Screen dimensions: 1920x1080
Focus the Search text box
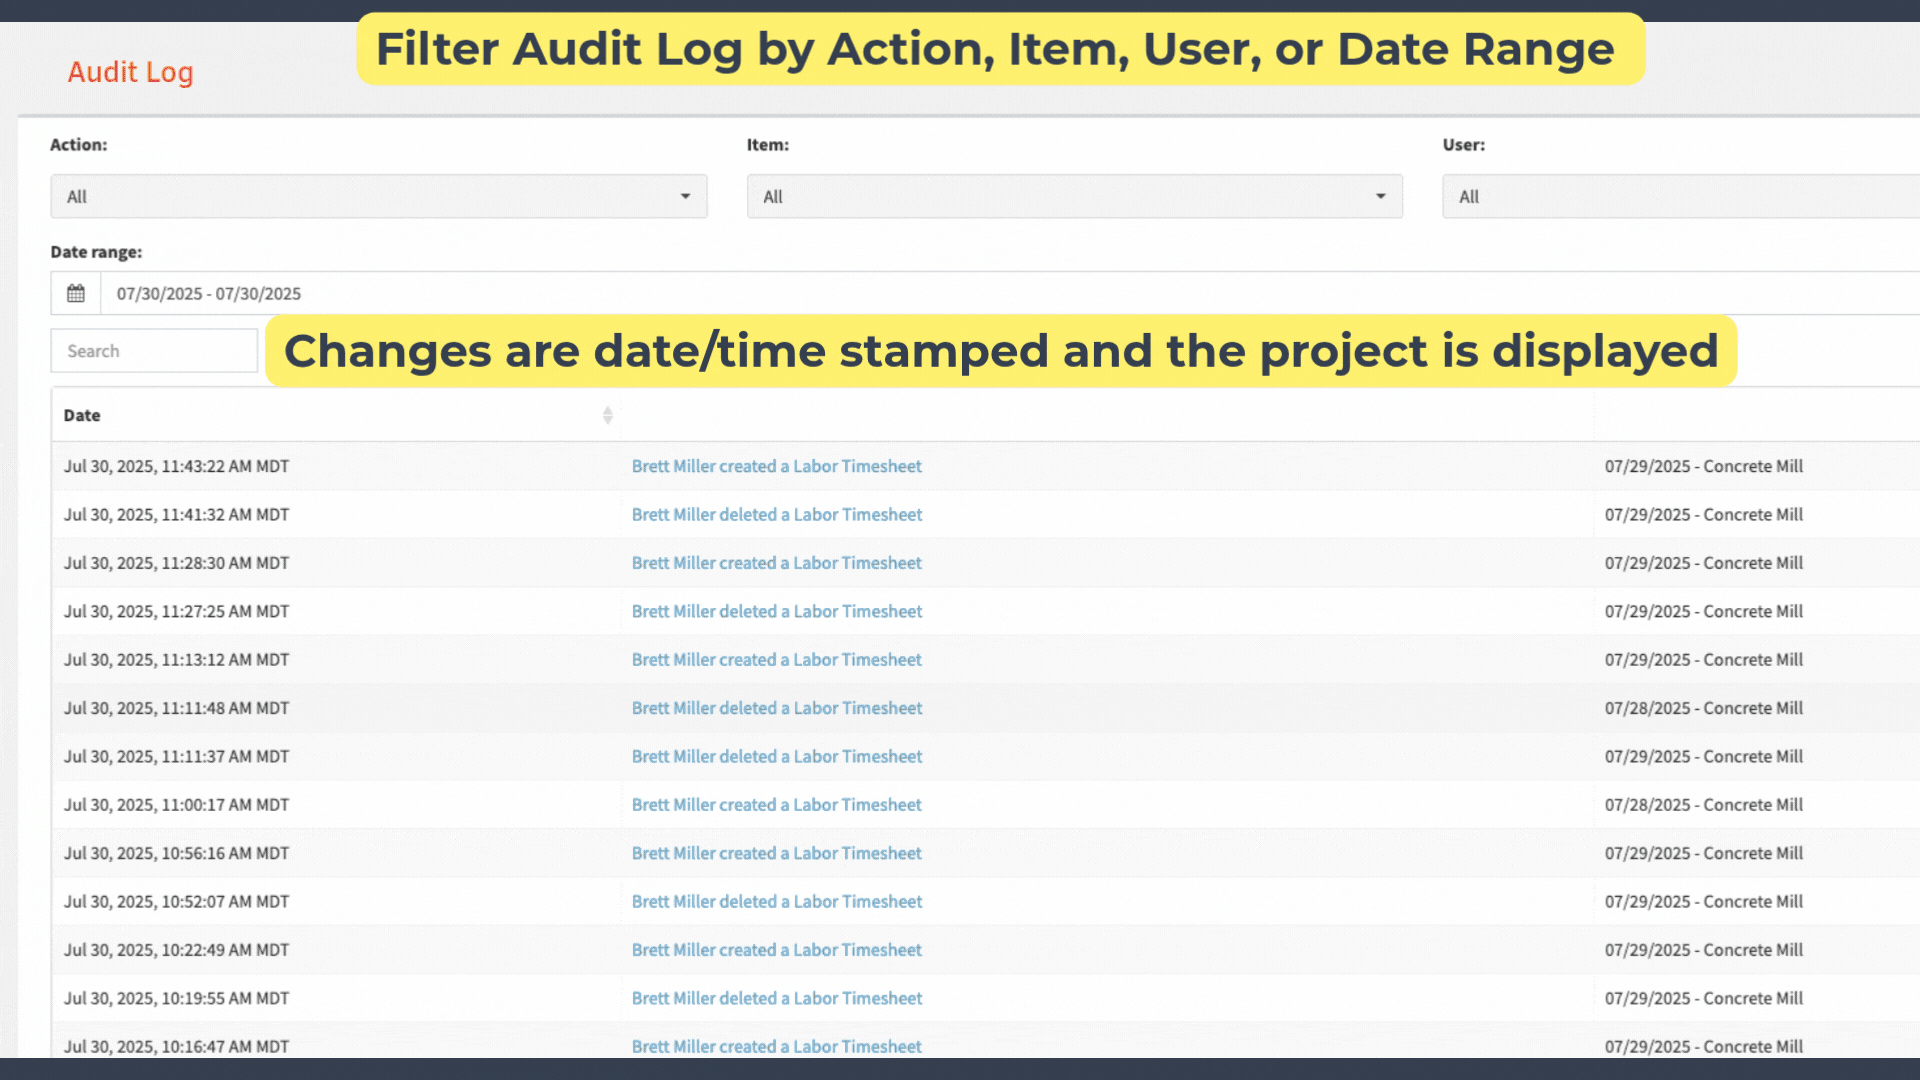154,351
